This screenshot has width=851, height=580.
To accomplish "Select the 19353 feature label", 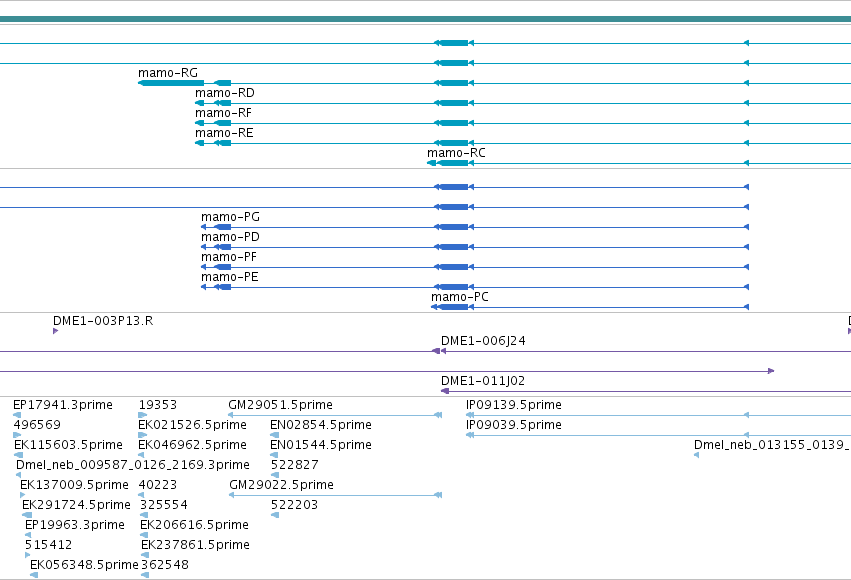I will [158, 405].
